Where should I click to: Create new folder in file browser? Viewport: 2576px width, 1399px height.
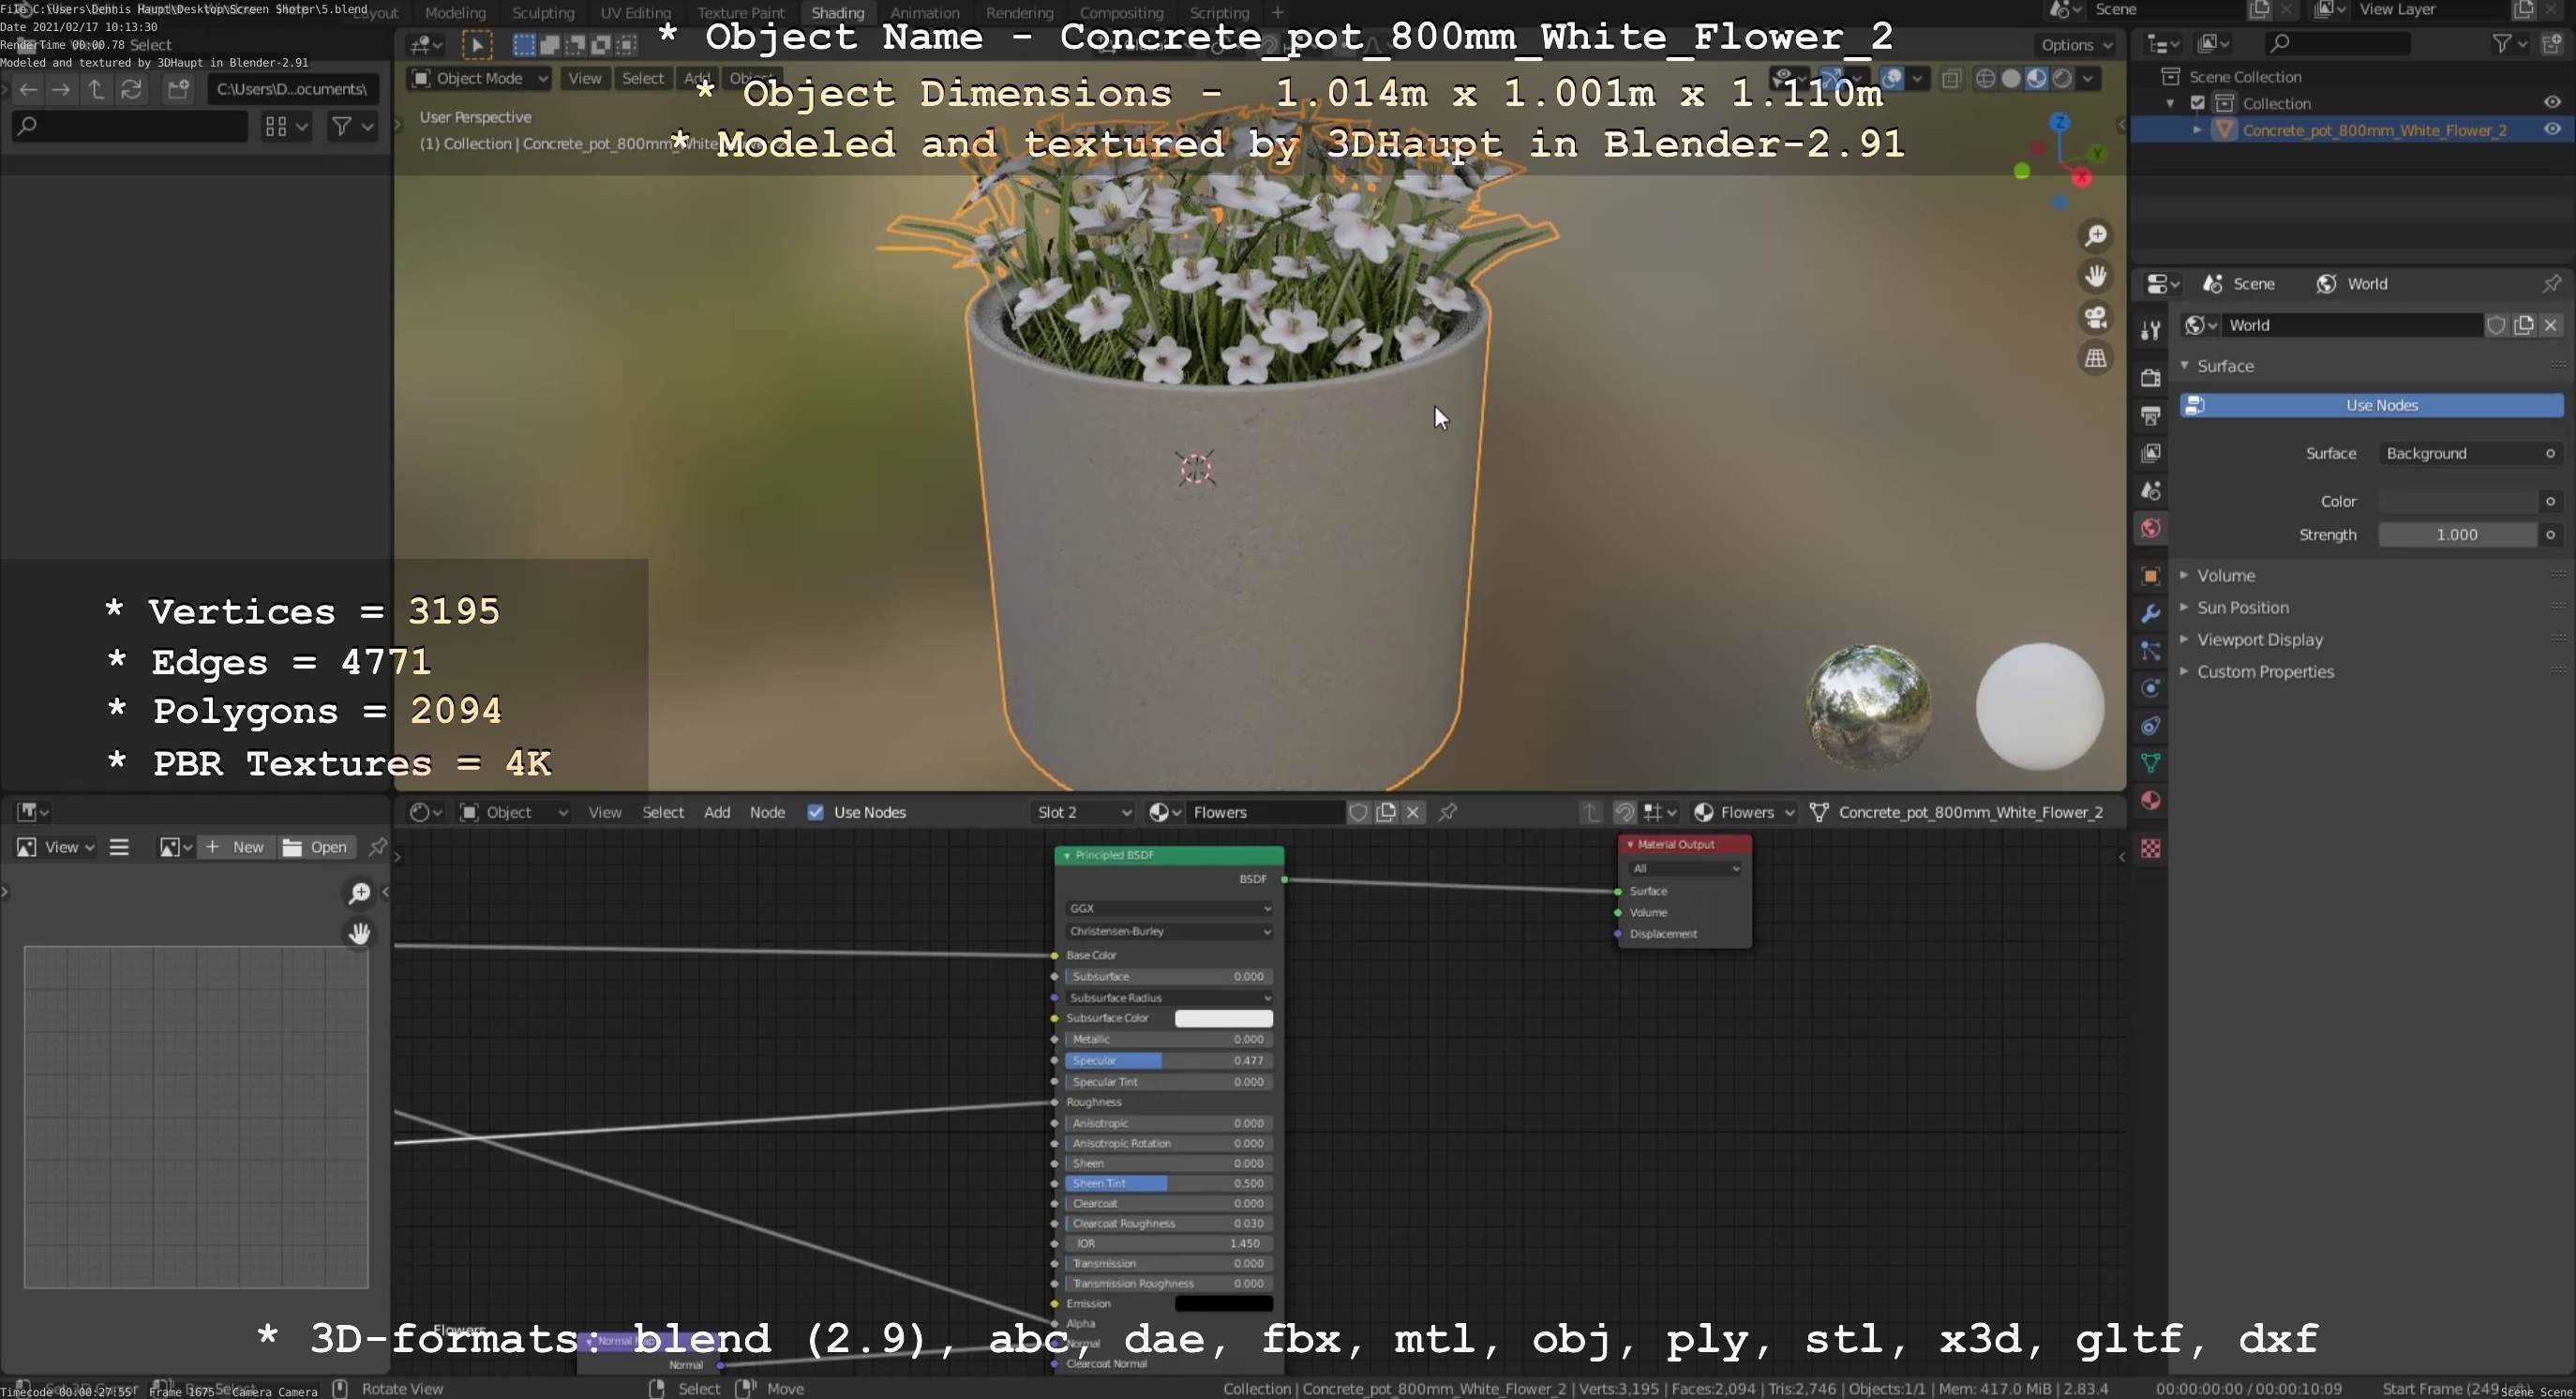coord(178,89)
